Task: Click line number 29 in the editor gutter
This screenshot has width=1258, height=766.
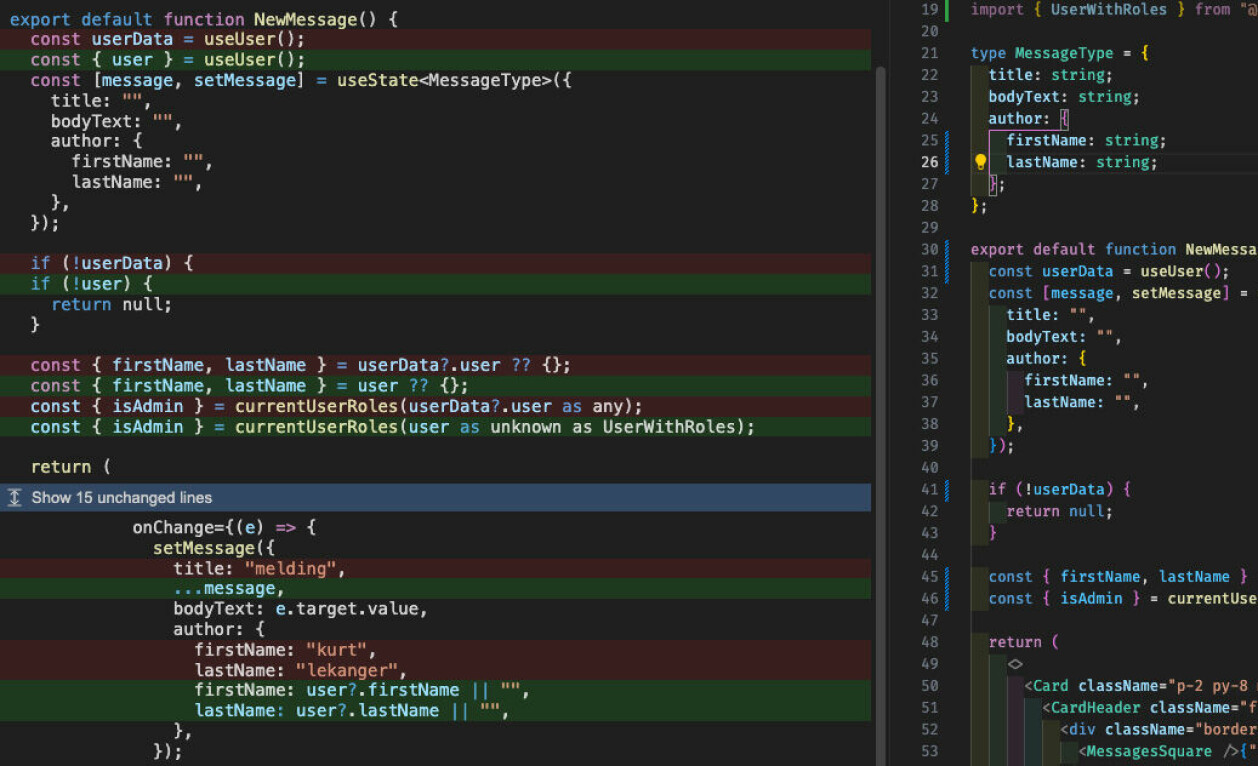Action: coord(929,227)
